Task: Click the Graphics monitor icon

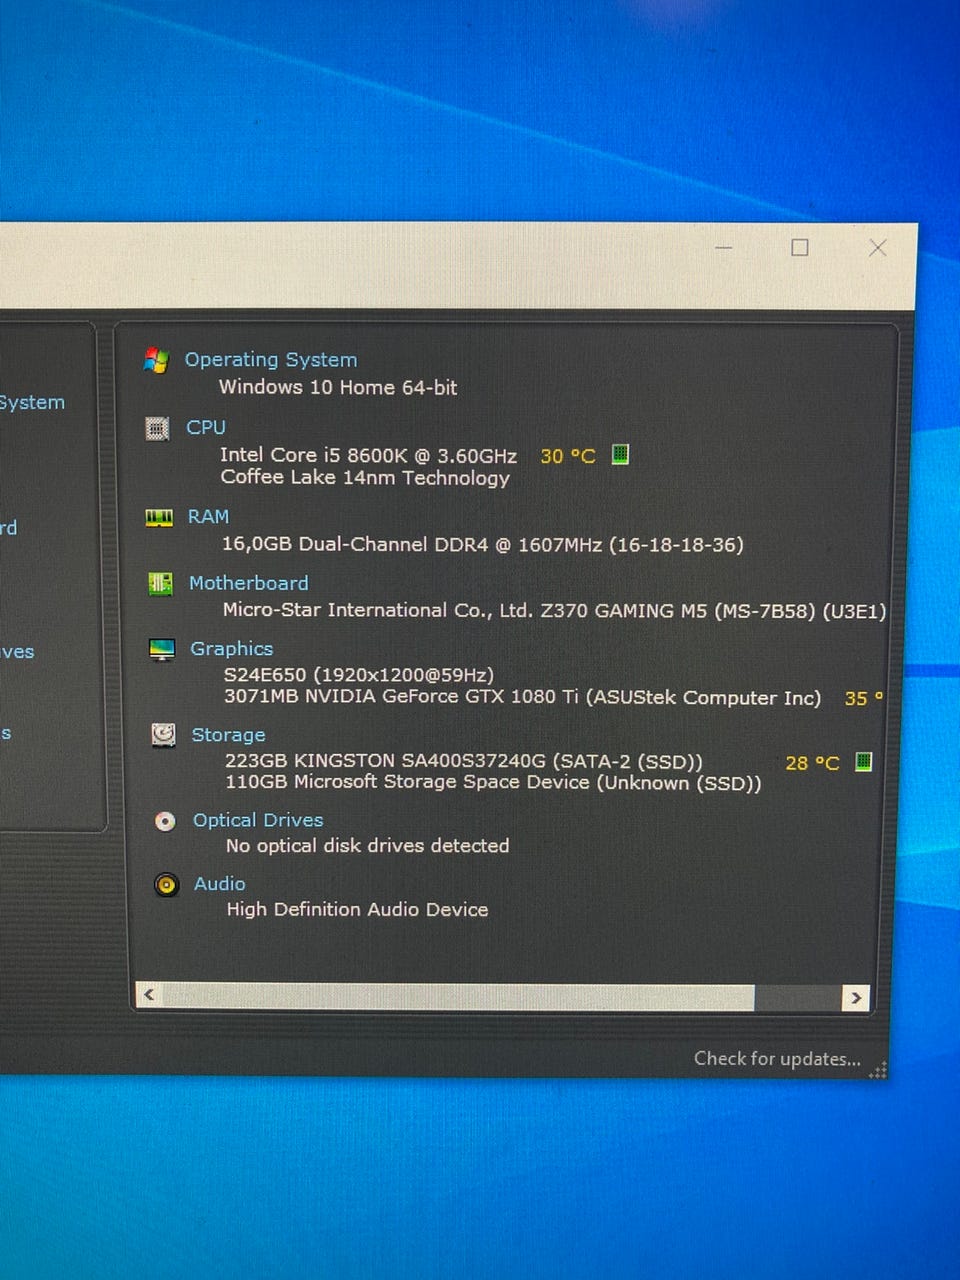Action: [x=161, y=650]
